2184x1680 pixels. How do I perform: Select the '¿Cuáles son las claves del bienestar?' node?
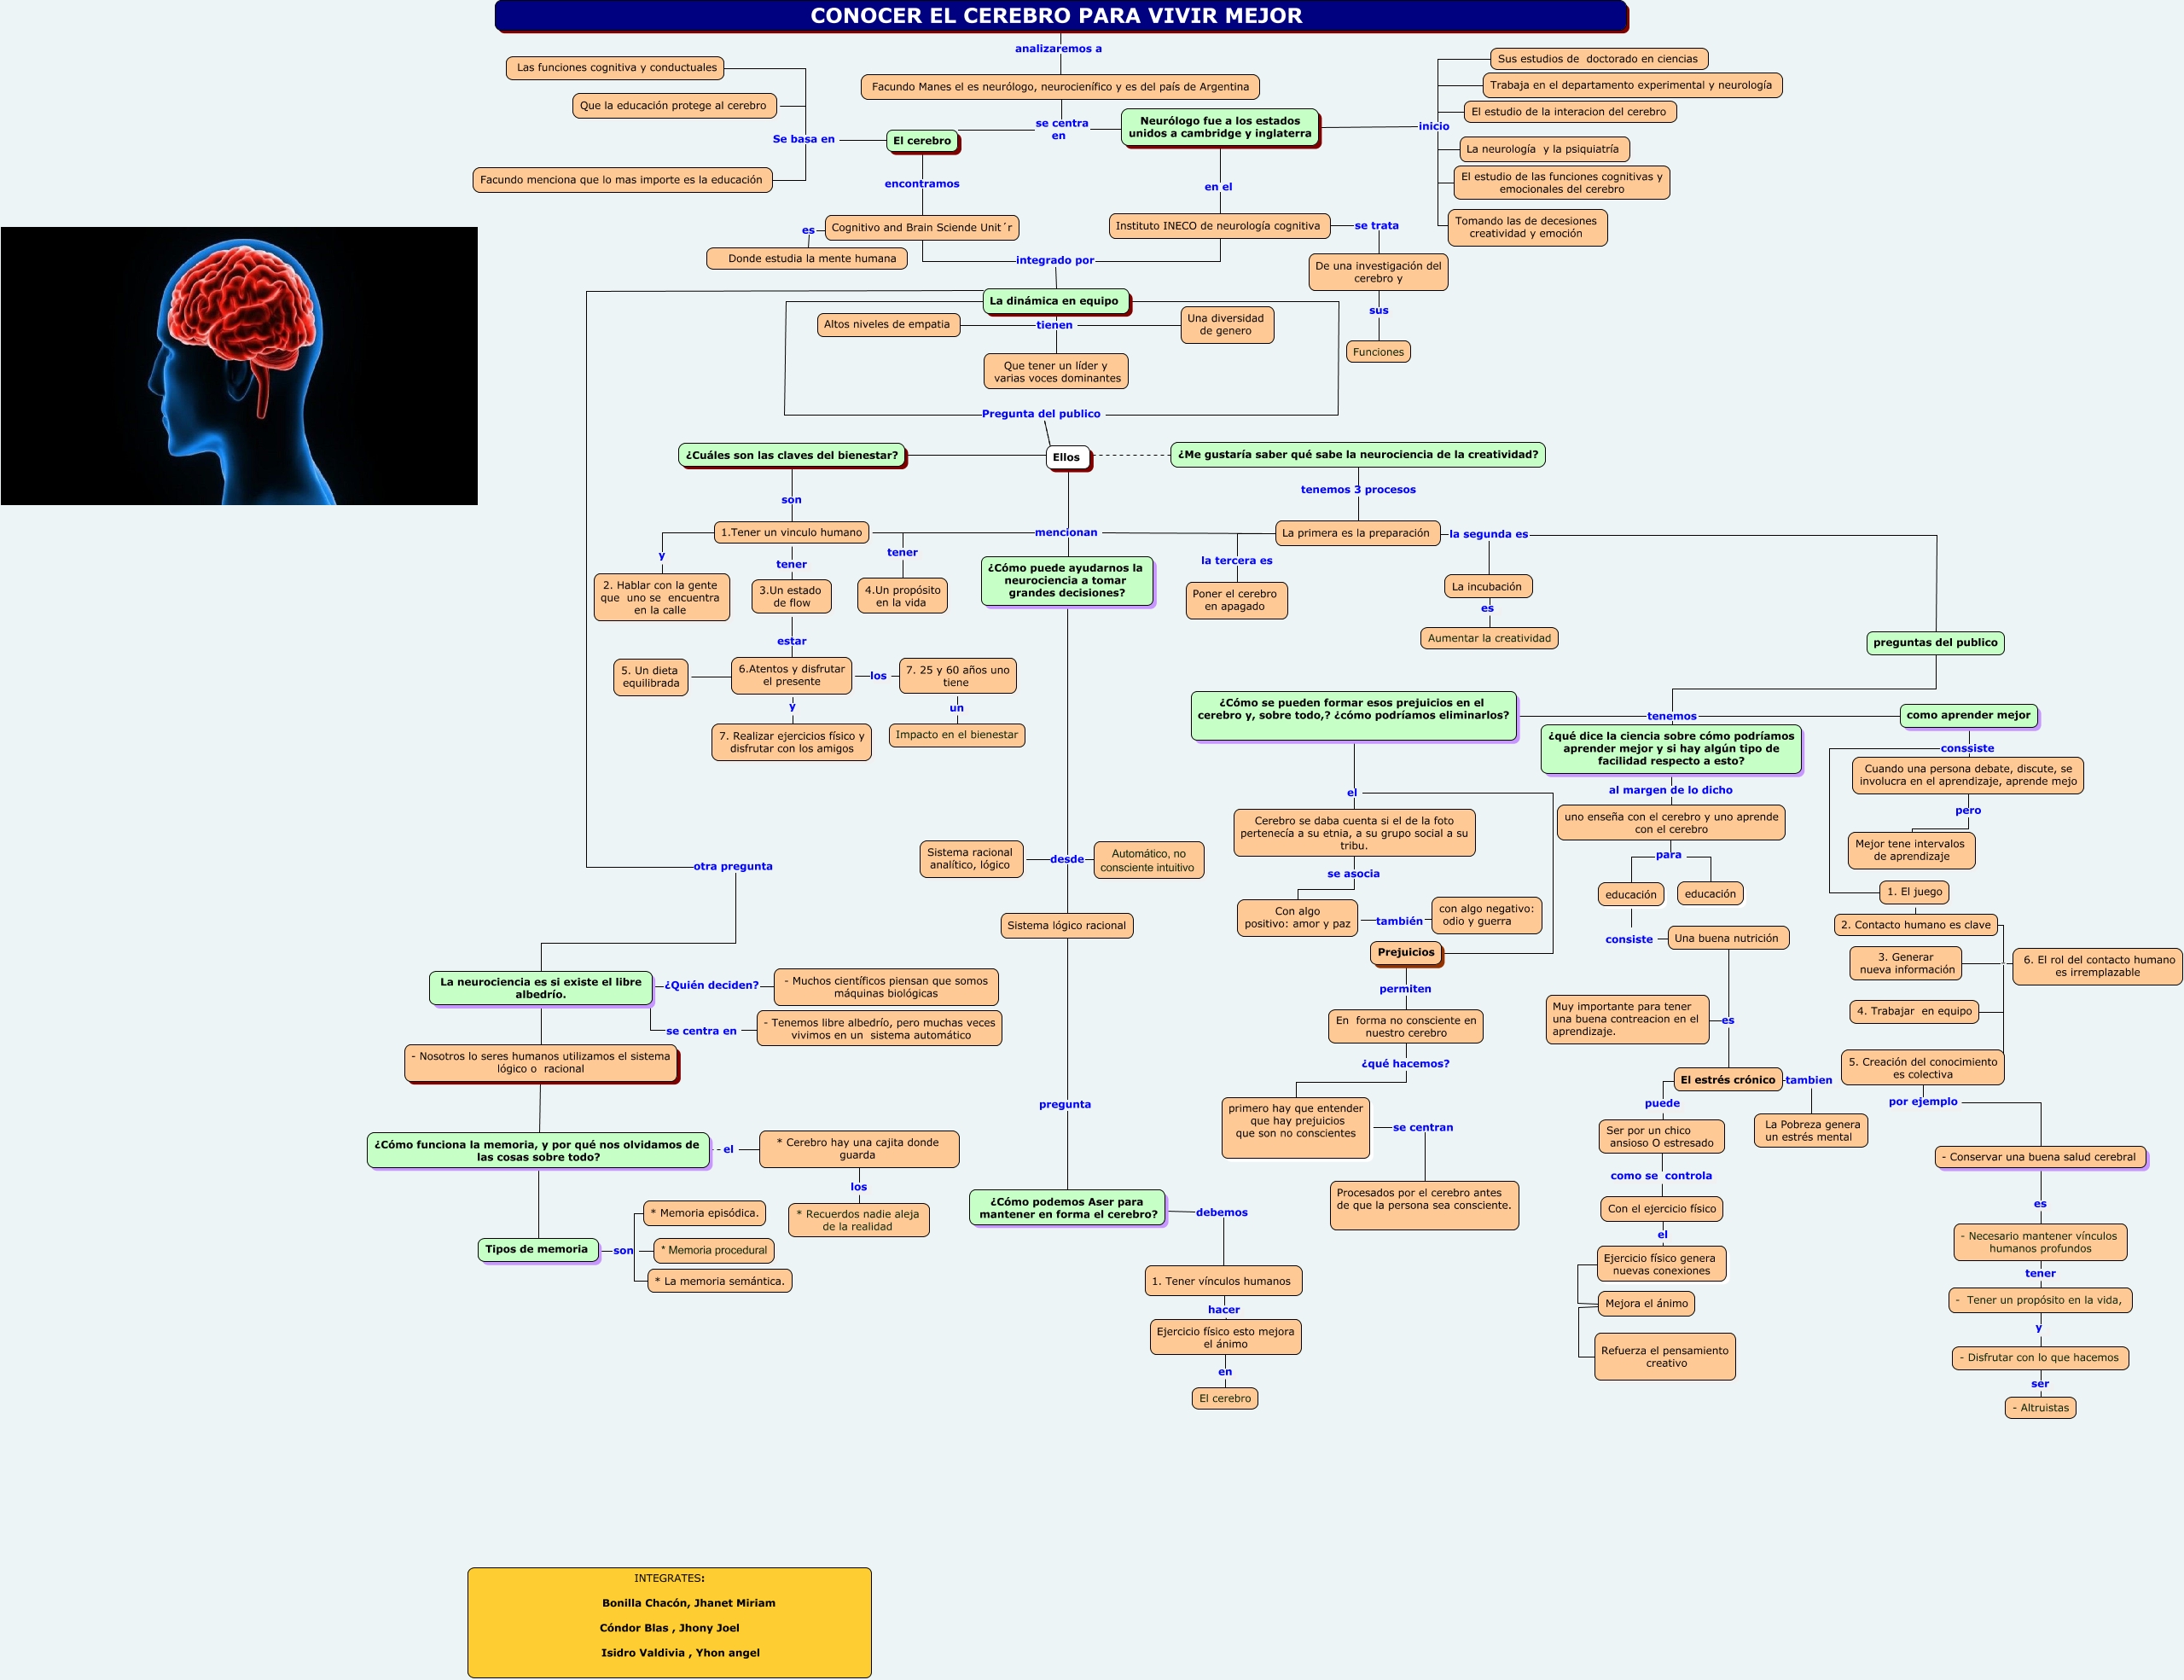coord(791,455)
